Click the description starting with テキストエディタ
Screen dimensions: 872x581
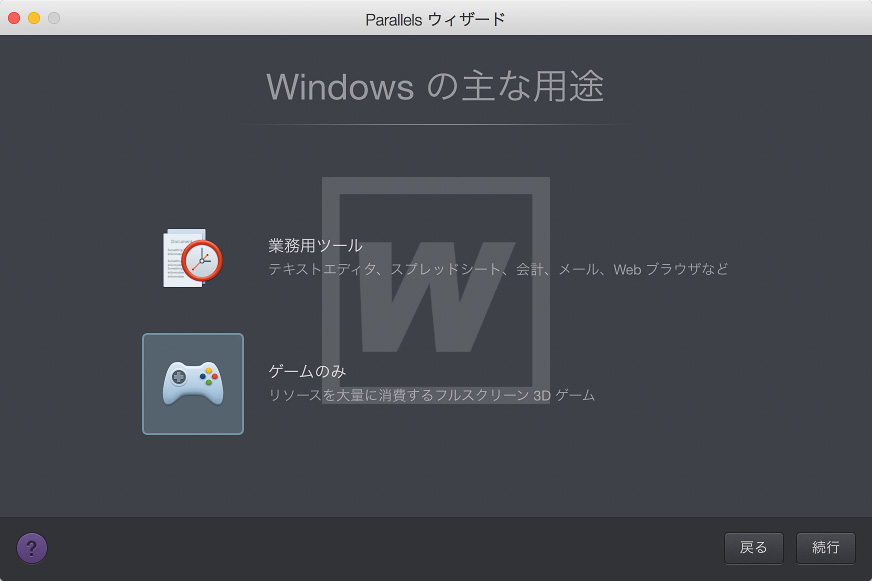tap(498, 270)
